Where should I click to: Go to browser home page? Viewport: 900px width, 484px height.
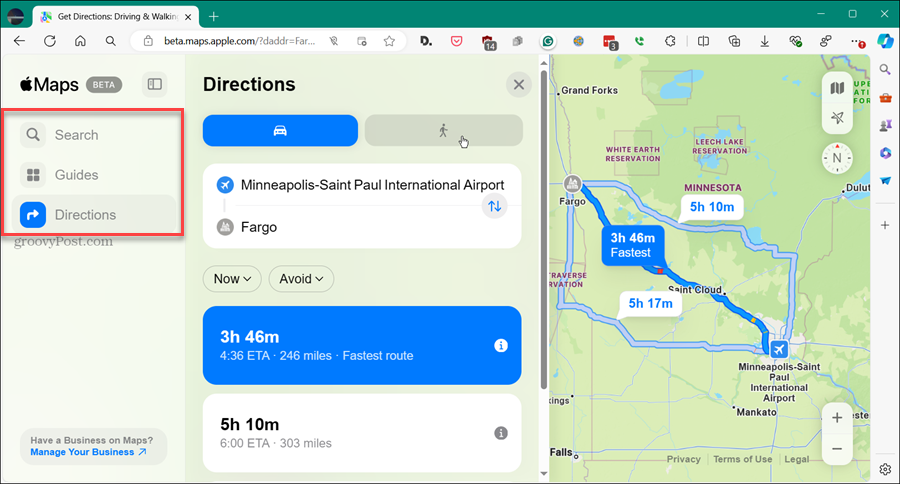(x=80, y=41)
